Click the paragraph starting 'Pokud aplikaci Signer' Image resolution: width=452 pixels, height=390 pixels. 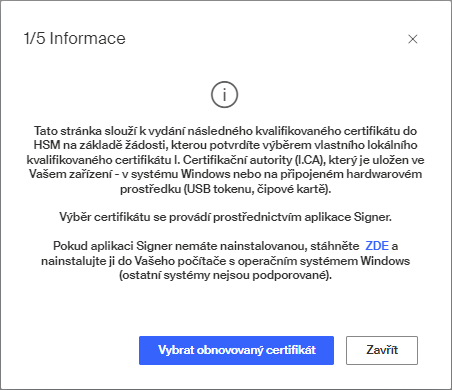(225, 261)
